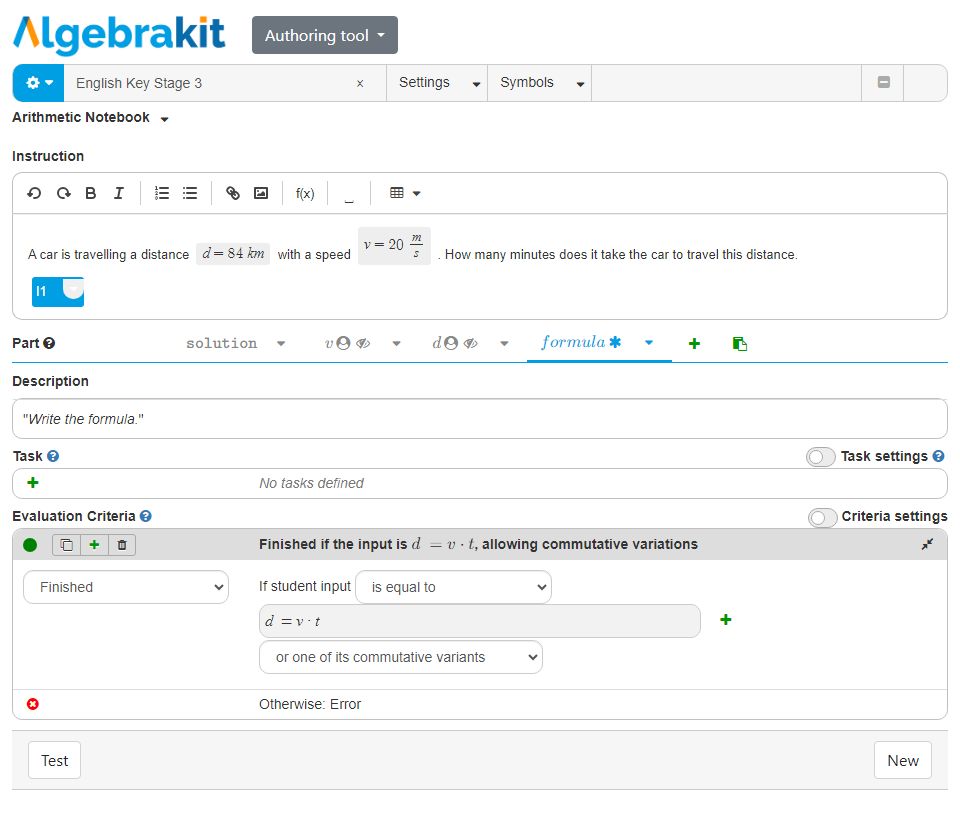Insert a hyperlink using the link icon
Image resolution: width=960 pixels, height=821 pixels.
(x=233, y=193)
